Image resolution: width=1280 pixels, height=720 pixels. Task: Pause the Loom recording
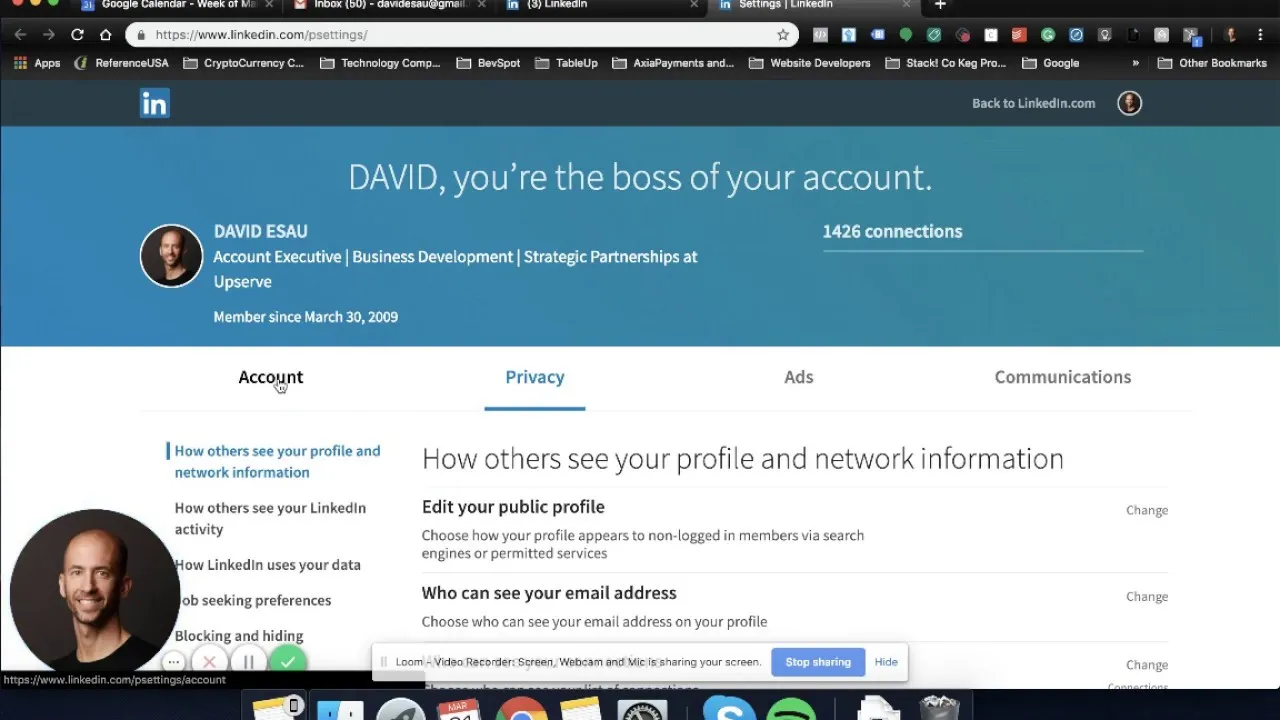pos(248,662)
